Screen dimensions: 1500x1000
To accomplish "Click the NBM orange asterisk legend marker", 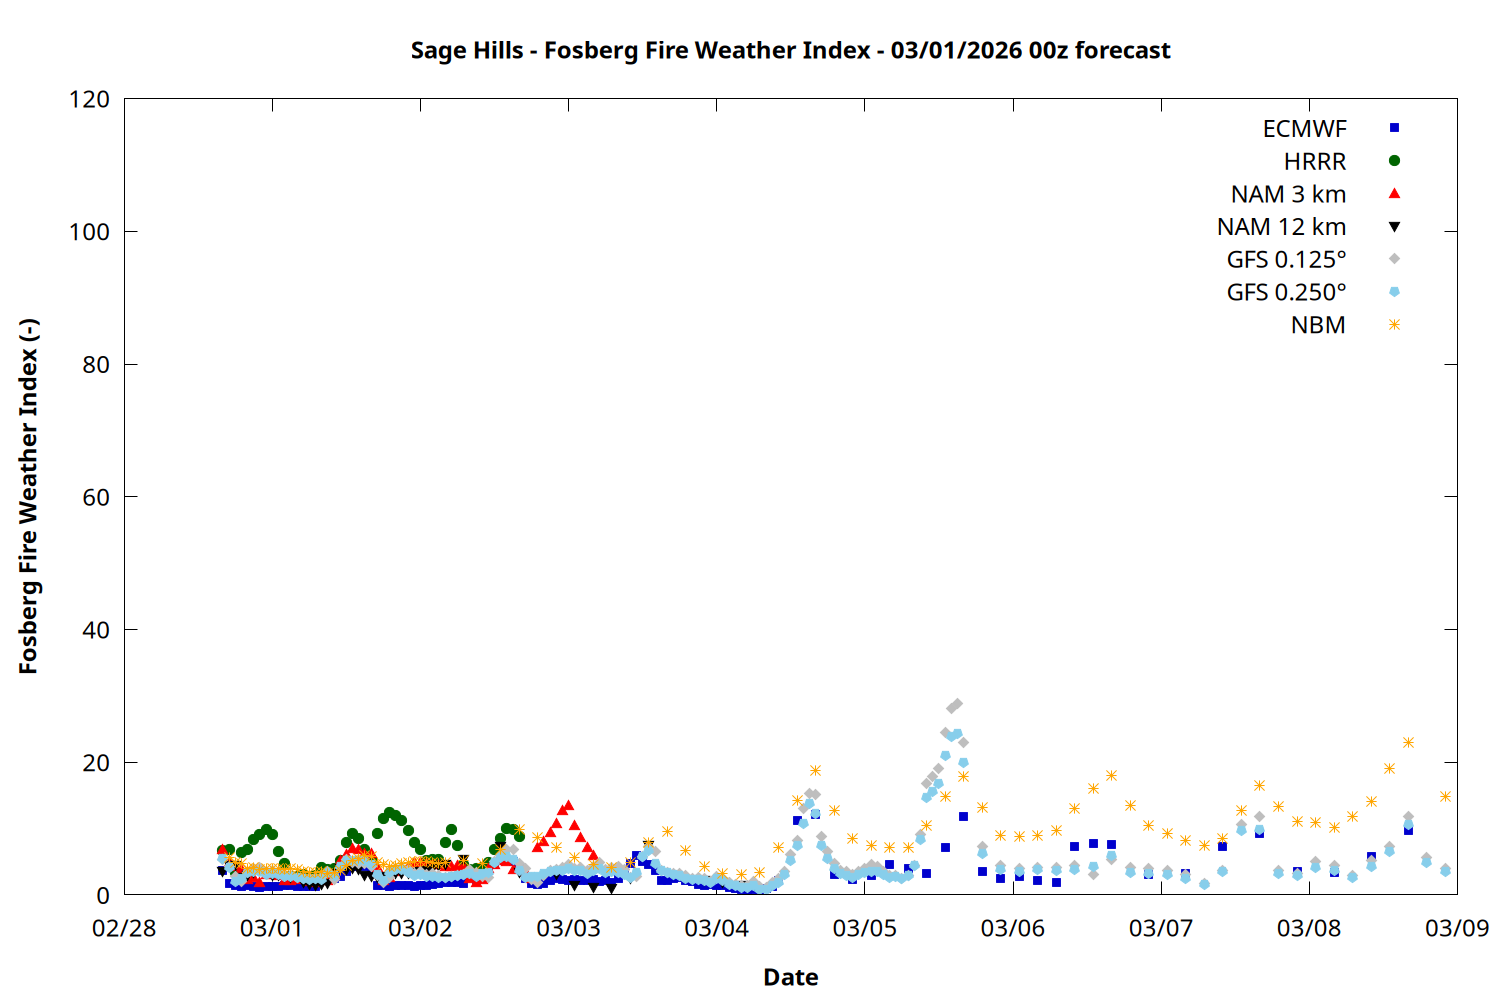I will tap(1394, 325).
